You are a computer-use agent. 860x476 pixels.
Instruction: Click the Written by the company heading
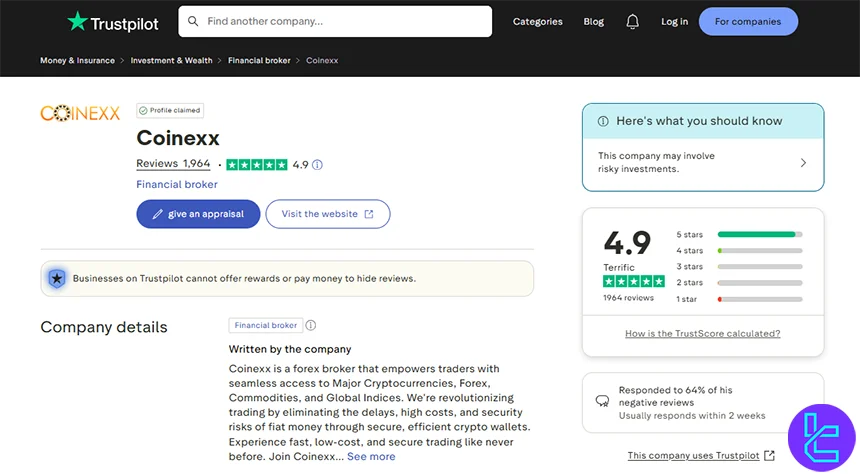[x=290, y=349]
